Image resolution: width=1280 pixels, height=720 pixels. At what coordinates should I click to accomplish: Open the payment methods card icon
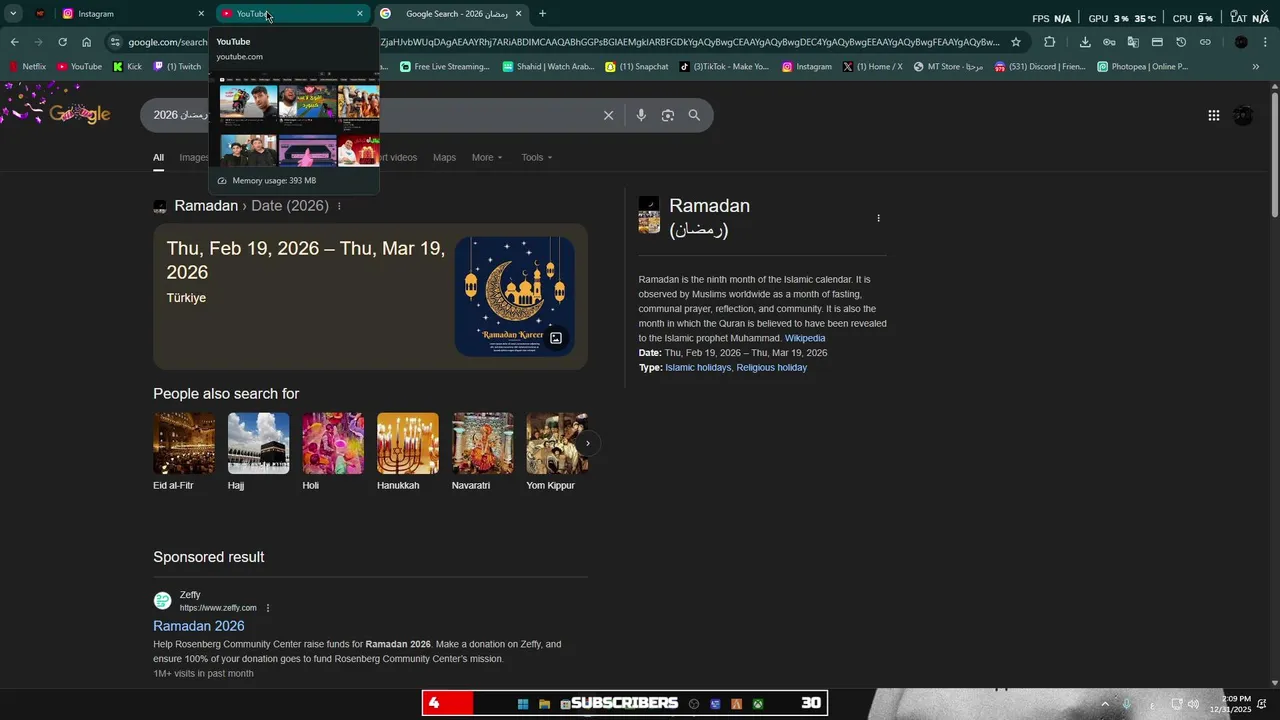[x=1157, y=42]
